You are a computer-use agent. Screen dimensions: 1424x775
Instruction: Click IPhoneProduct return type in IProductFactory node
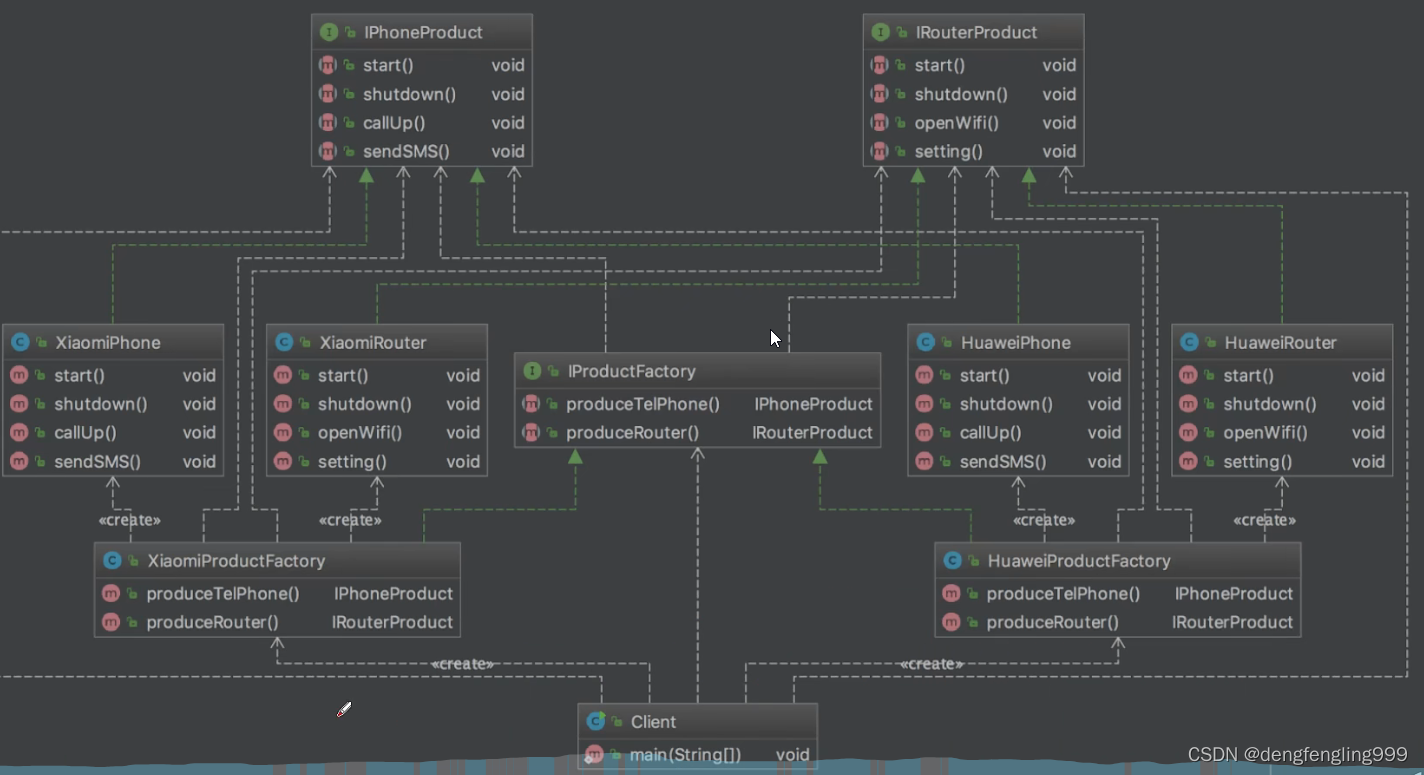point(813,404)
